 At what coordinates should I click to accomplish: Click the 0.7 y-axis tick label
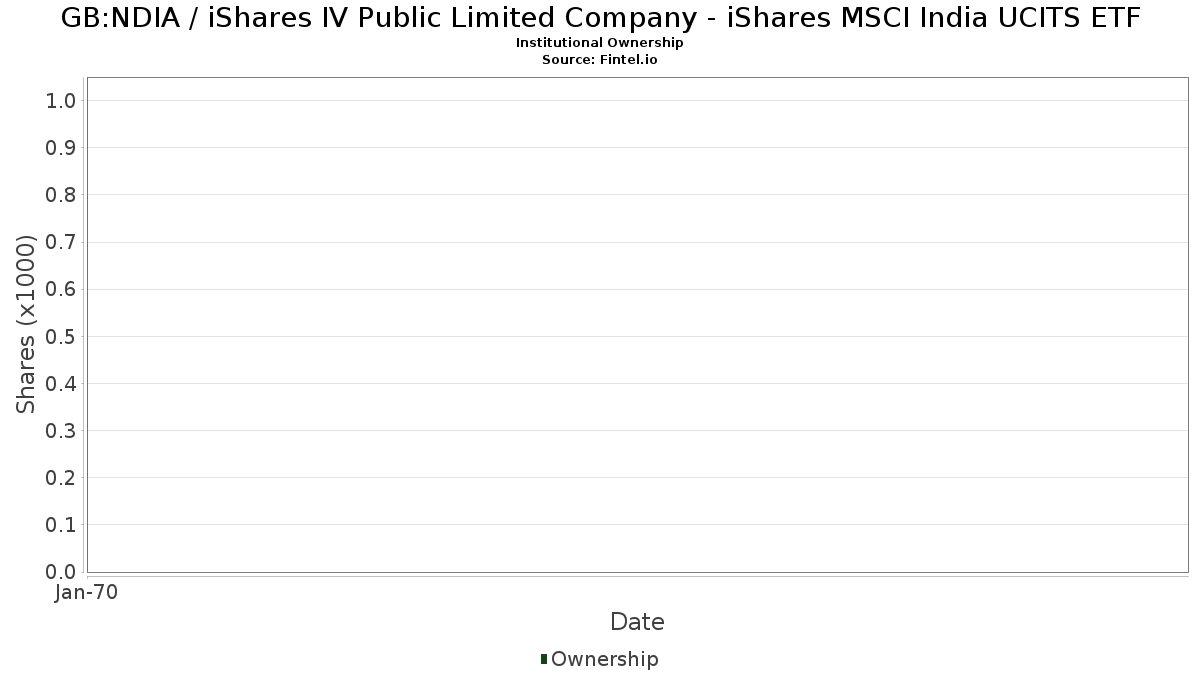point(61,242)
